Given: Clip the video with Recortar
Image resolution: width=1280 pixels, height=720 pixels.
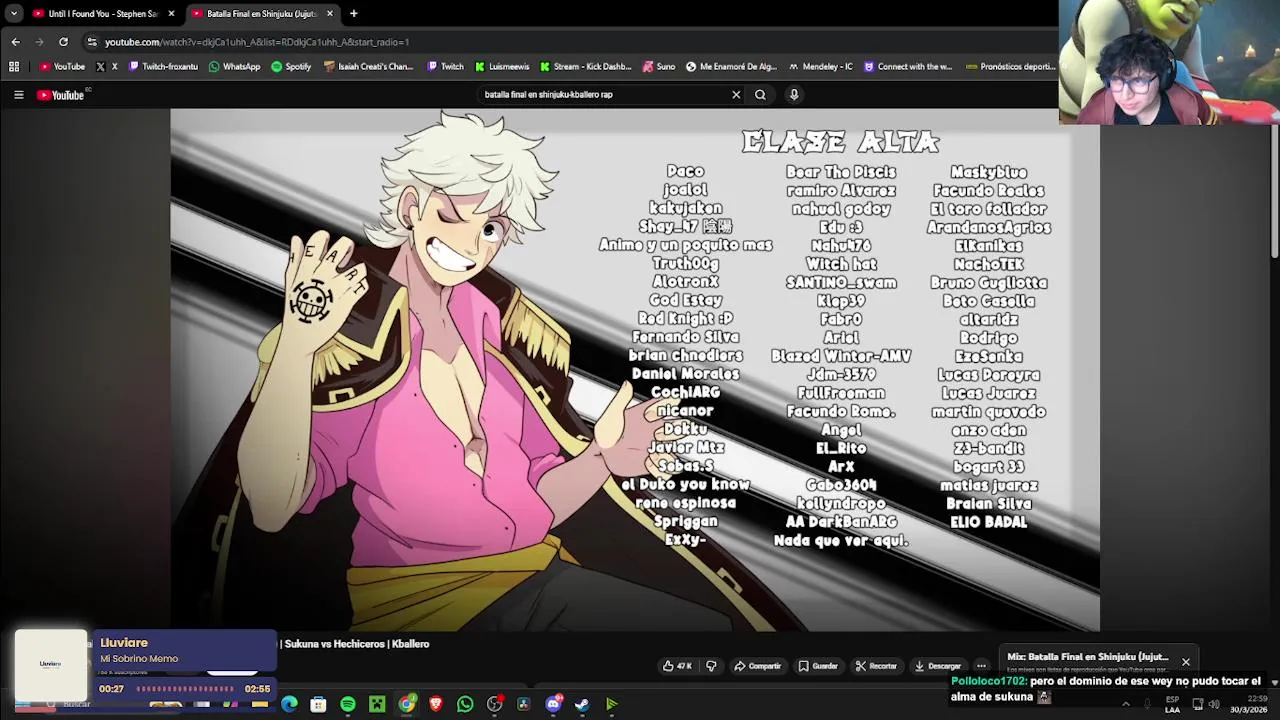Looking at the screenshot, I should pos(876,666).
